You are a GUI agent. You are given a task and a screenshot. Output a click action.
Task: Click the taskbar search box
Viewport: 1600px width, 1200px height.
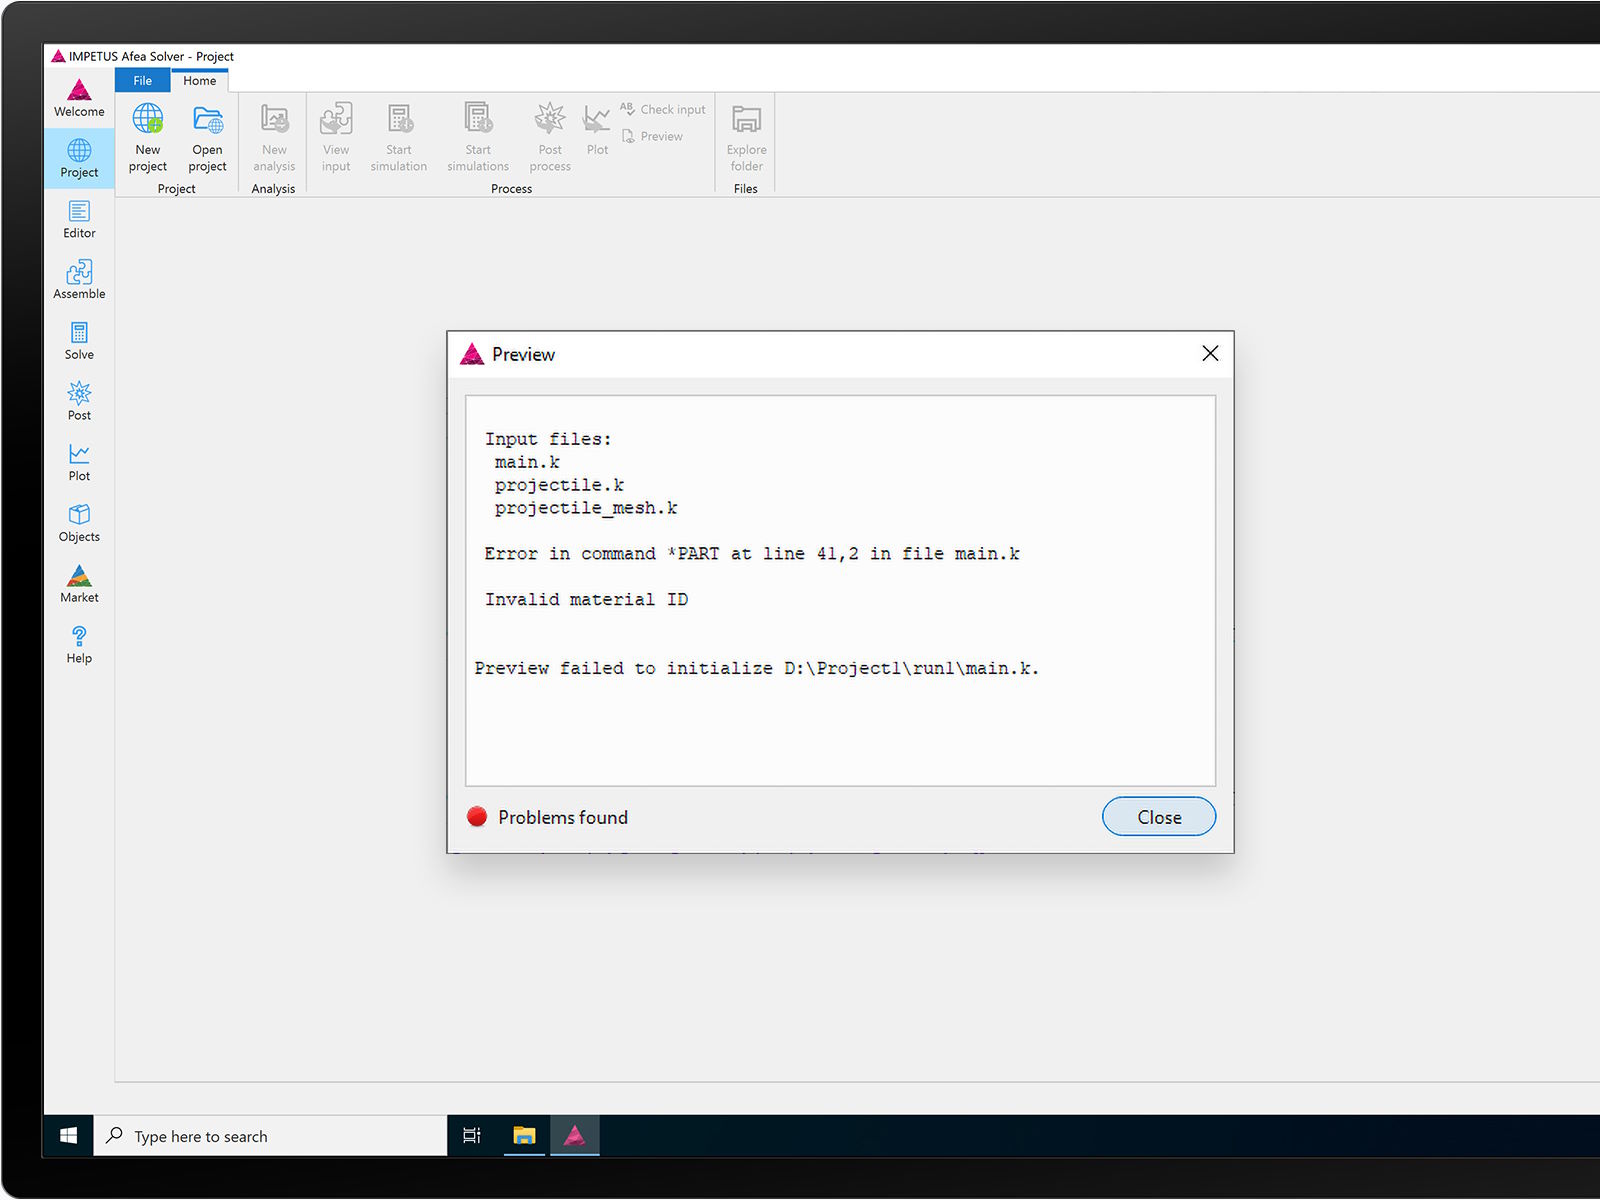pos(270,1136)
